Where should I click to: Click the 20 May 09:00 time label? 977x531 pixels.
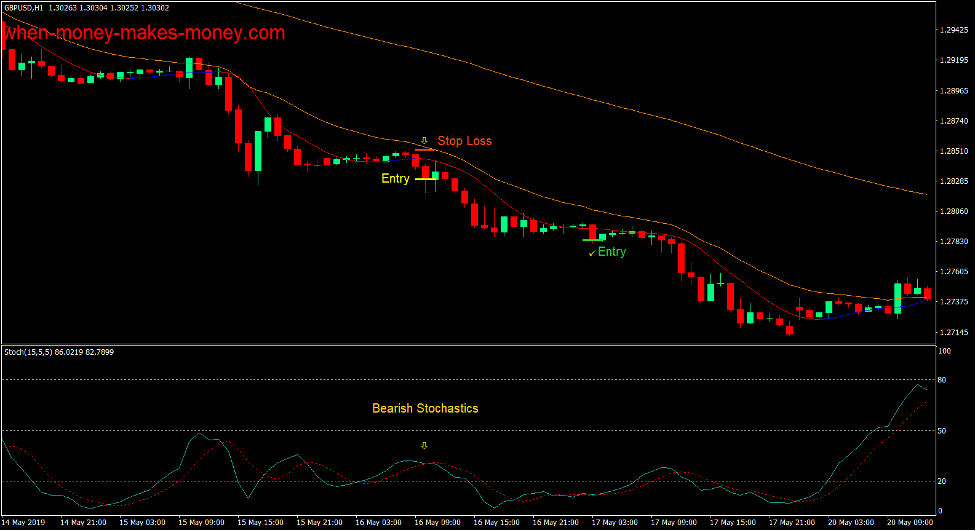pos(912,523)
